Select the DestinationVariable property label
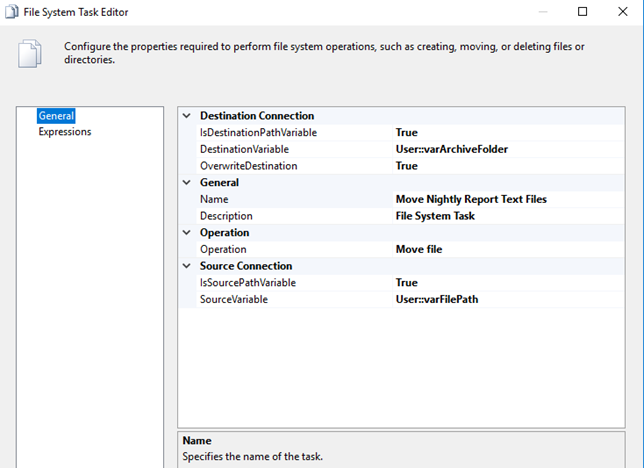Viewport: 644px width, 468px height. (x=244, y=149)
